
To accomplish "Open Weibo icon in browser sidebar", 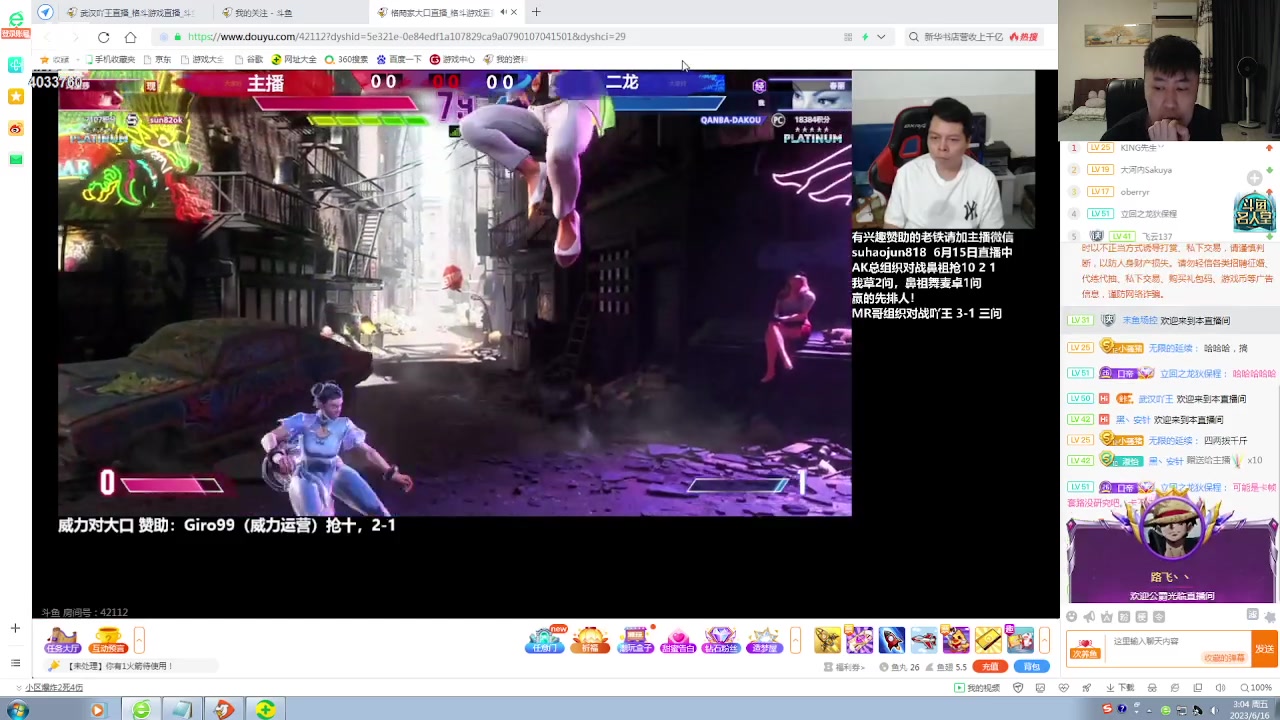I will [16, 129].
